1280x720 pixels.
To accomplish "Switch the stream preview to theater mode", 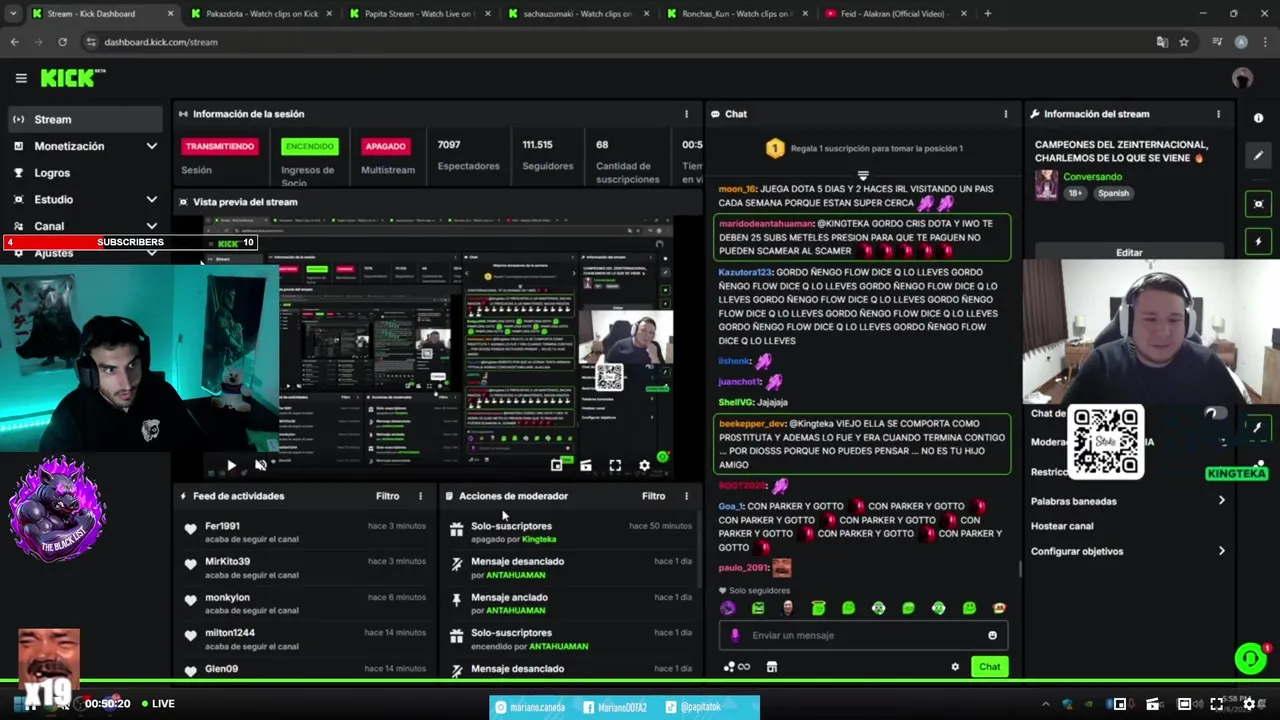I will point(586,465).
